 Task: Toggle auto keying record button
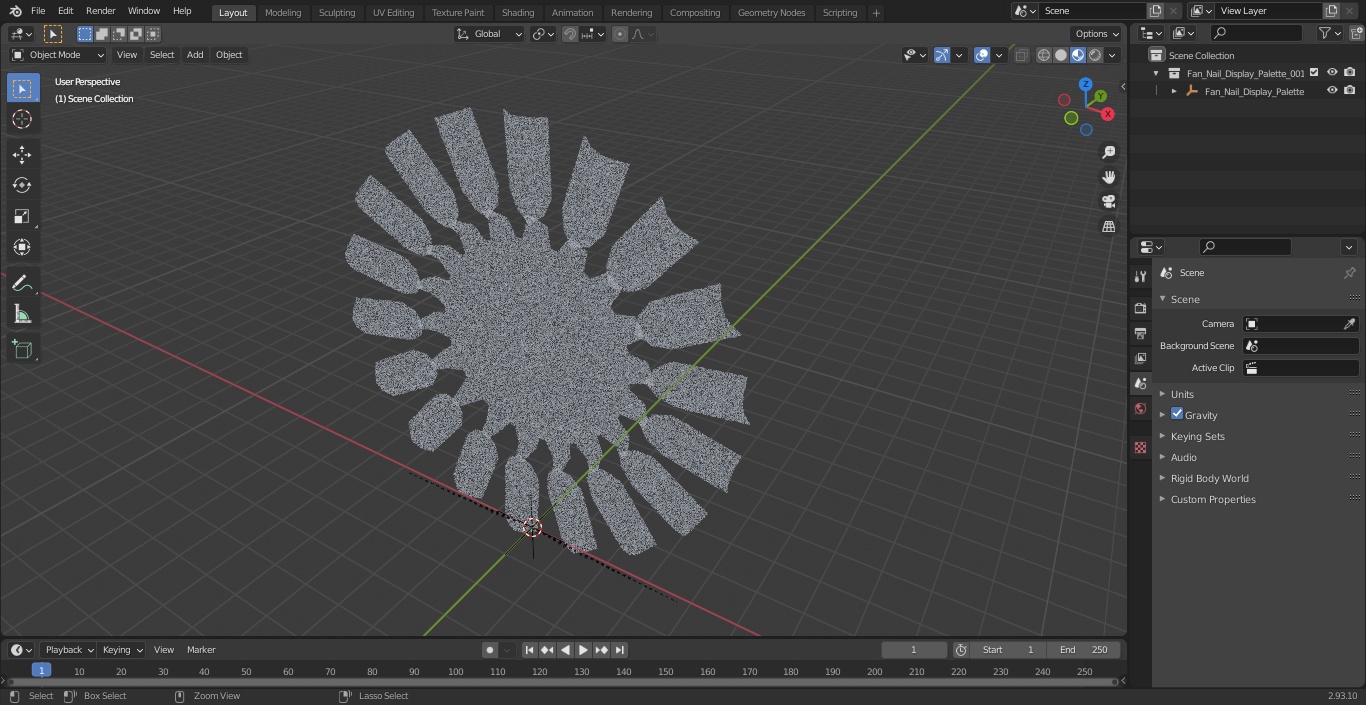490,650
